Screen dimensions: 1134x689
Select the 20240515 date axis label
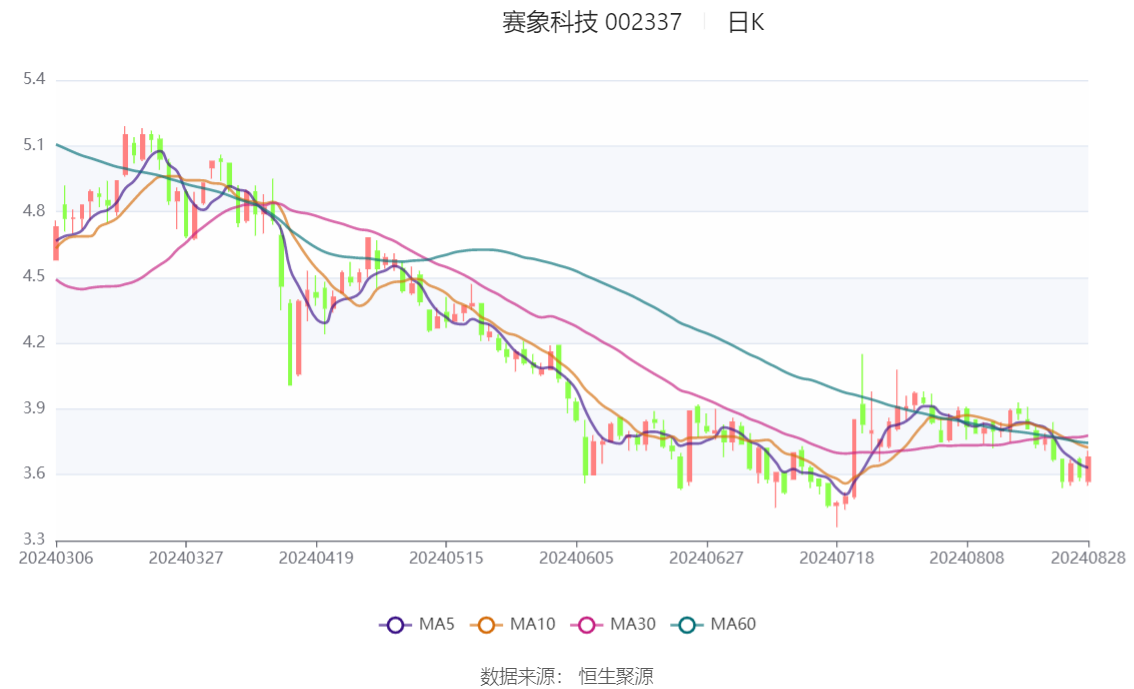[446, 558]
